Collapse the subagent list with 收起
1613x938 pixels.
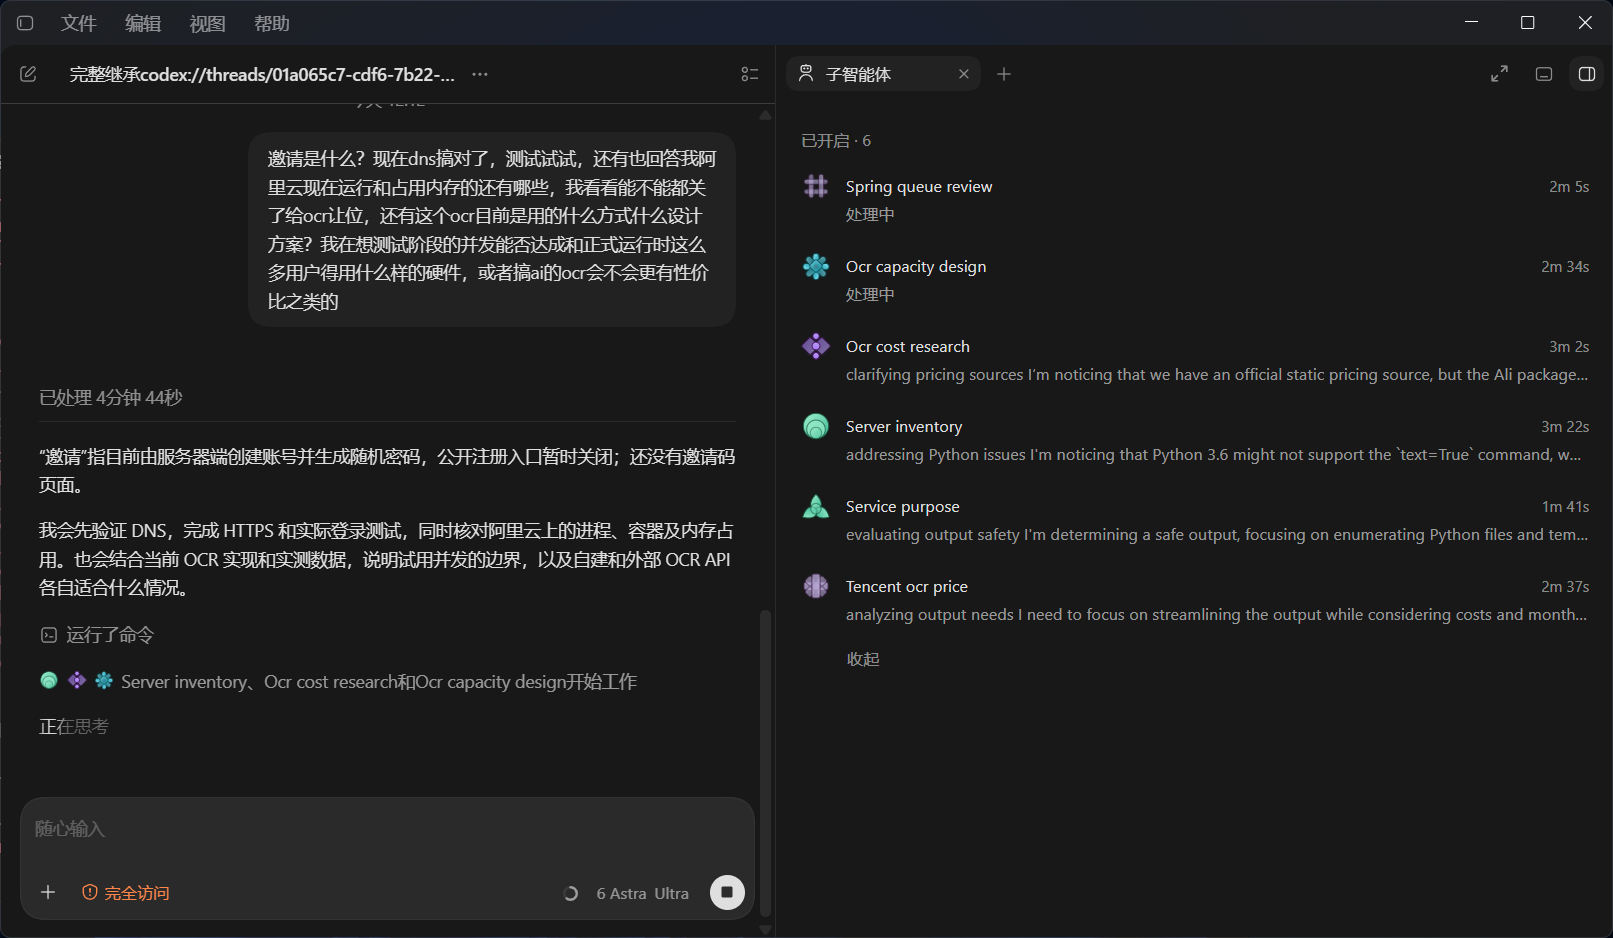[x=863, y=659]
